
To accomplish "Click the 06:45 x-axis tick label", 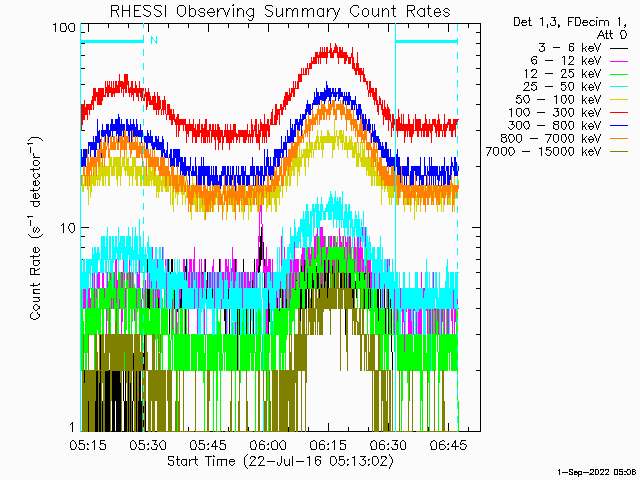I will (448, 445).
